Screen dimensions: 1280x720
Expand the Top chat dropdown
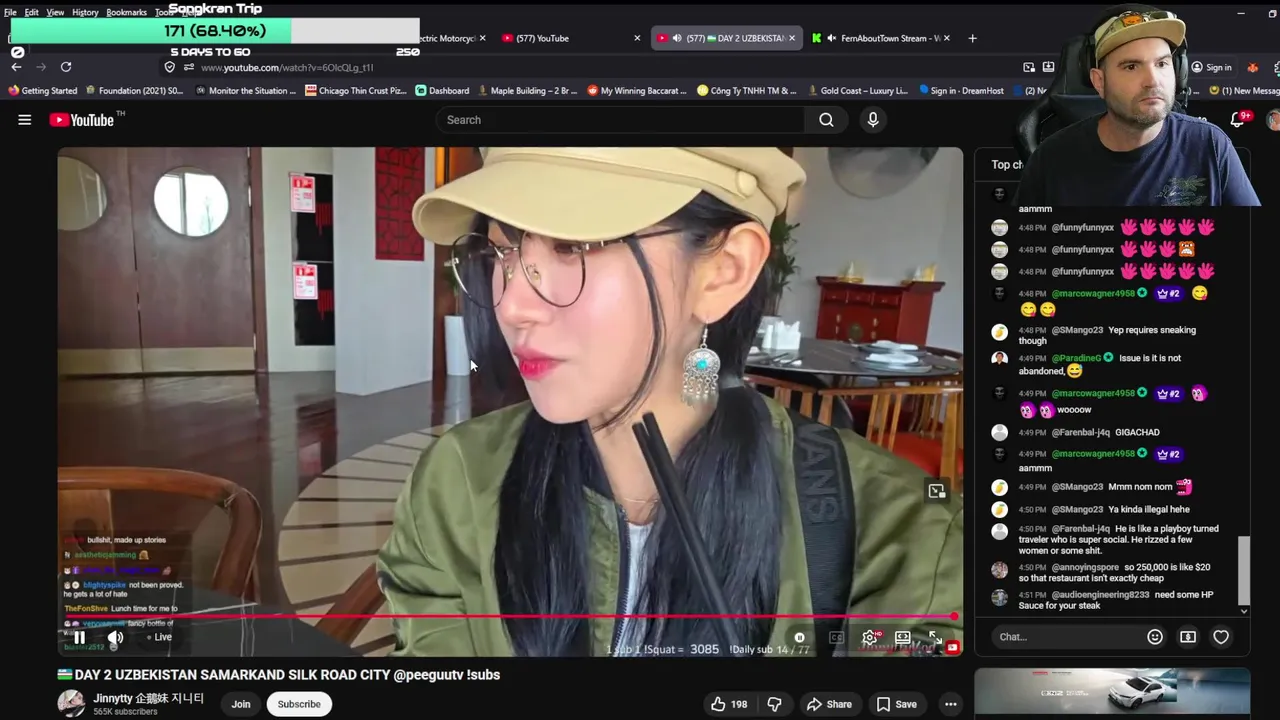pyautogui.click(x=1007, y=164)
